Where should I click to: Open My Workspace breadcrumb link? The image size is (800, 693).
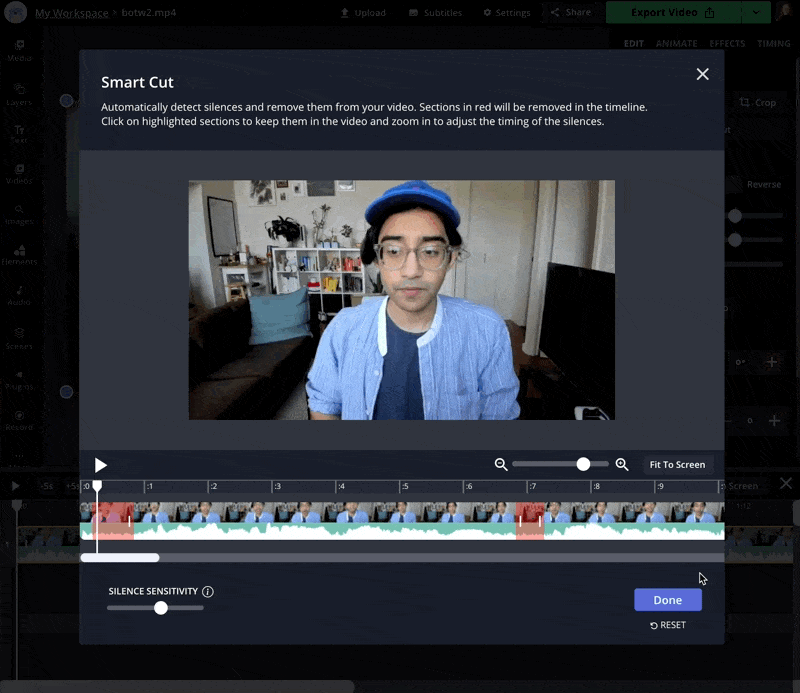[x=71, y=13]
